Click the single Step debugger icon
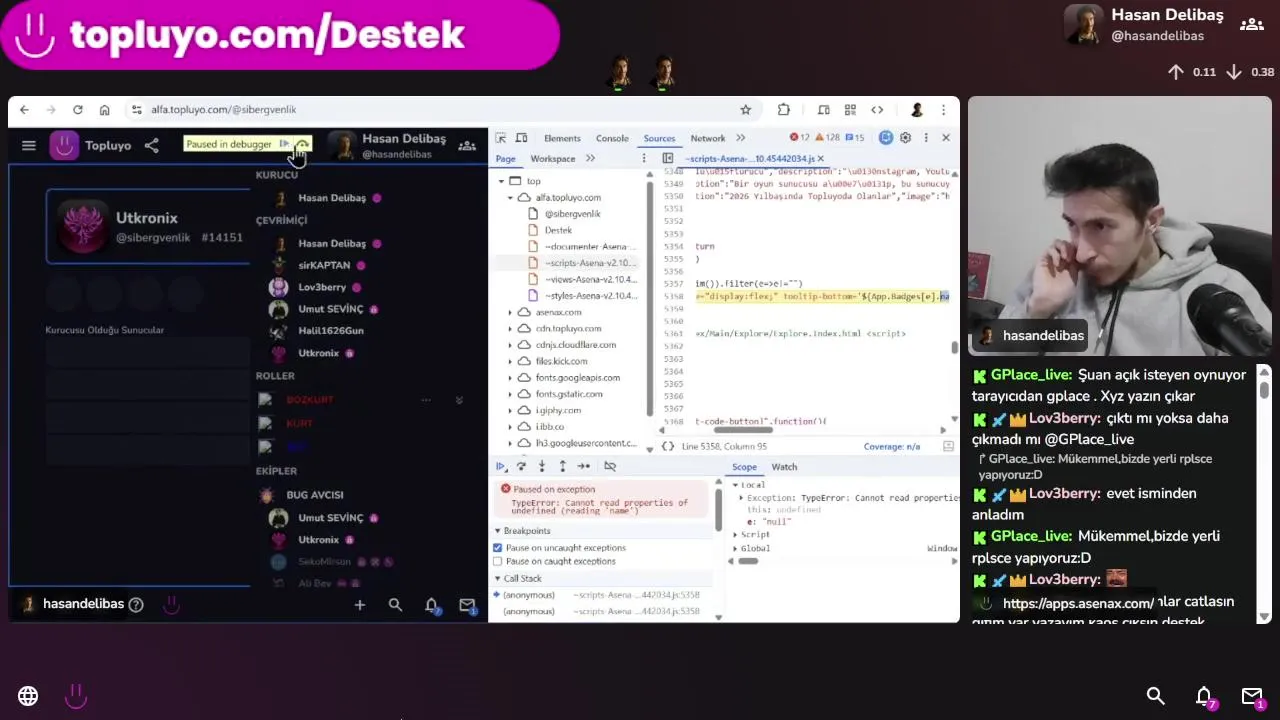The width and height of the screenshot is (1280, 720). pos(584,466)
